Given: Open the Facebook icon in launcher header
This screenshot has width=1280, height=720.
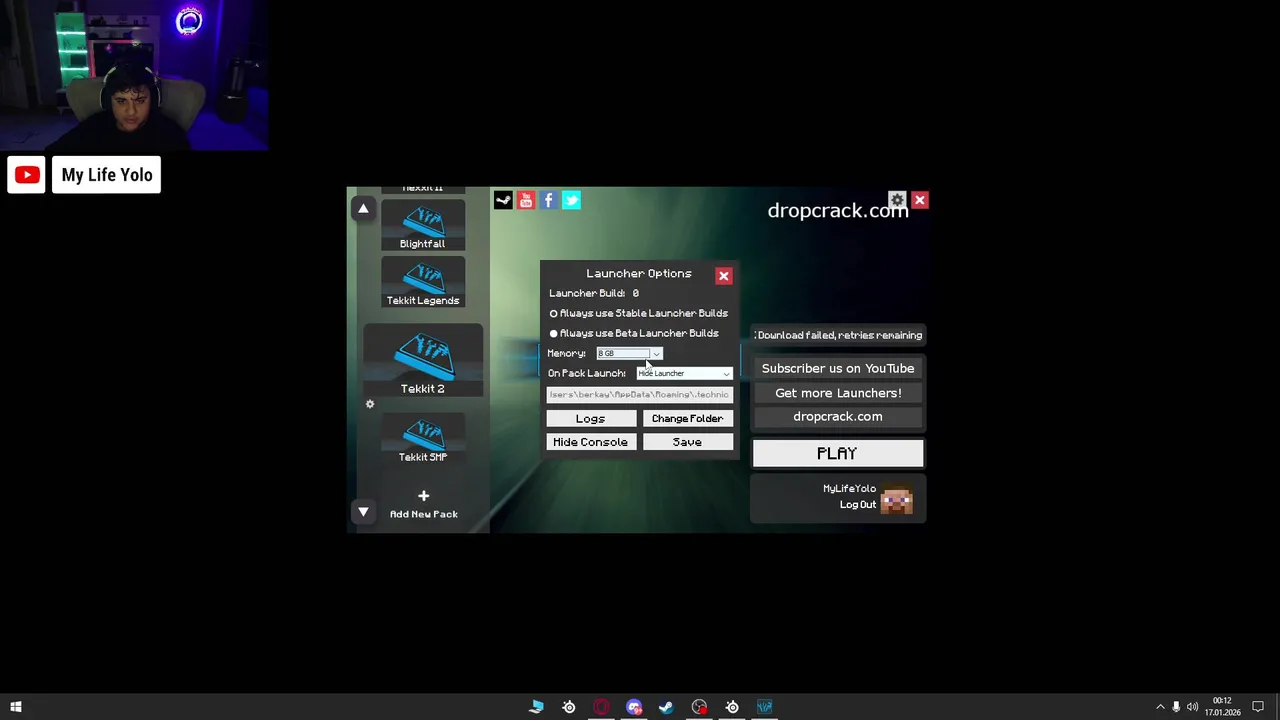Looking at the screenshot, I should tap(548, 200).
